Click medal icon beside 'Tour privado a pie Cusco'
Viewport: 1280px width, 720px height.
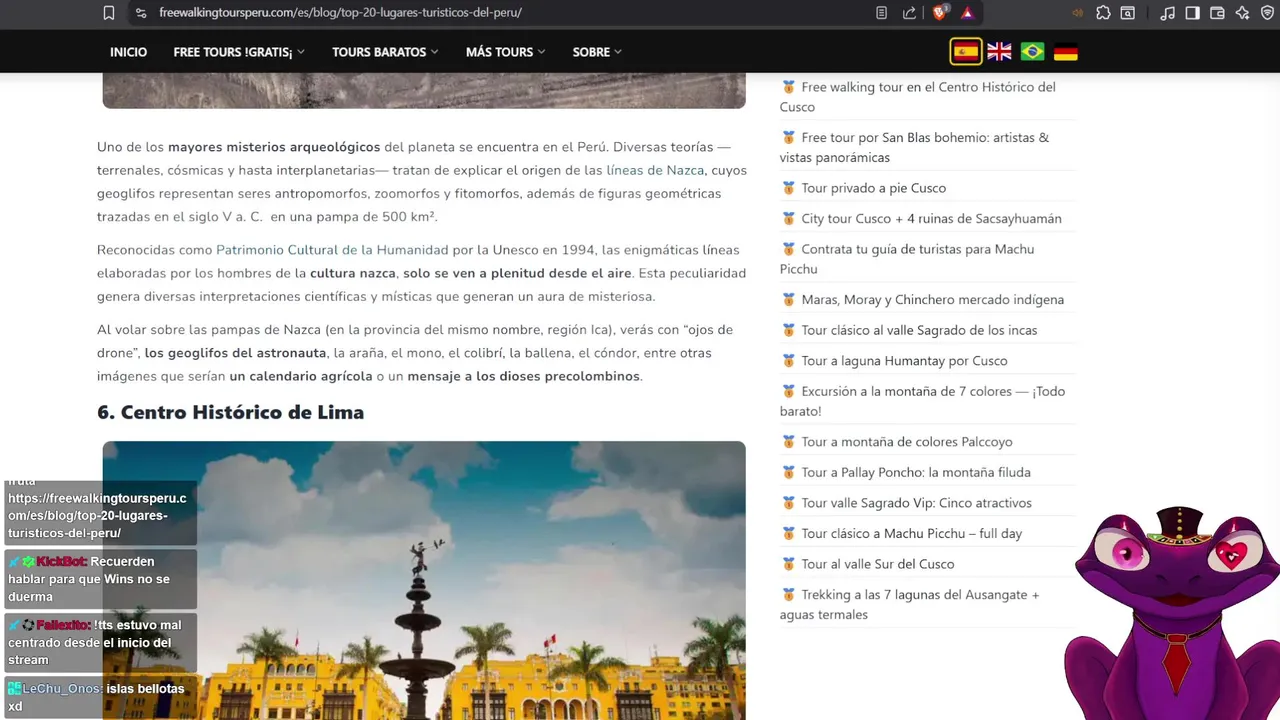[x=788, y=188]
